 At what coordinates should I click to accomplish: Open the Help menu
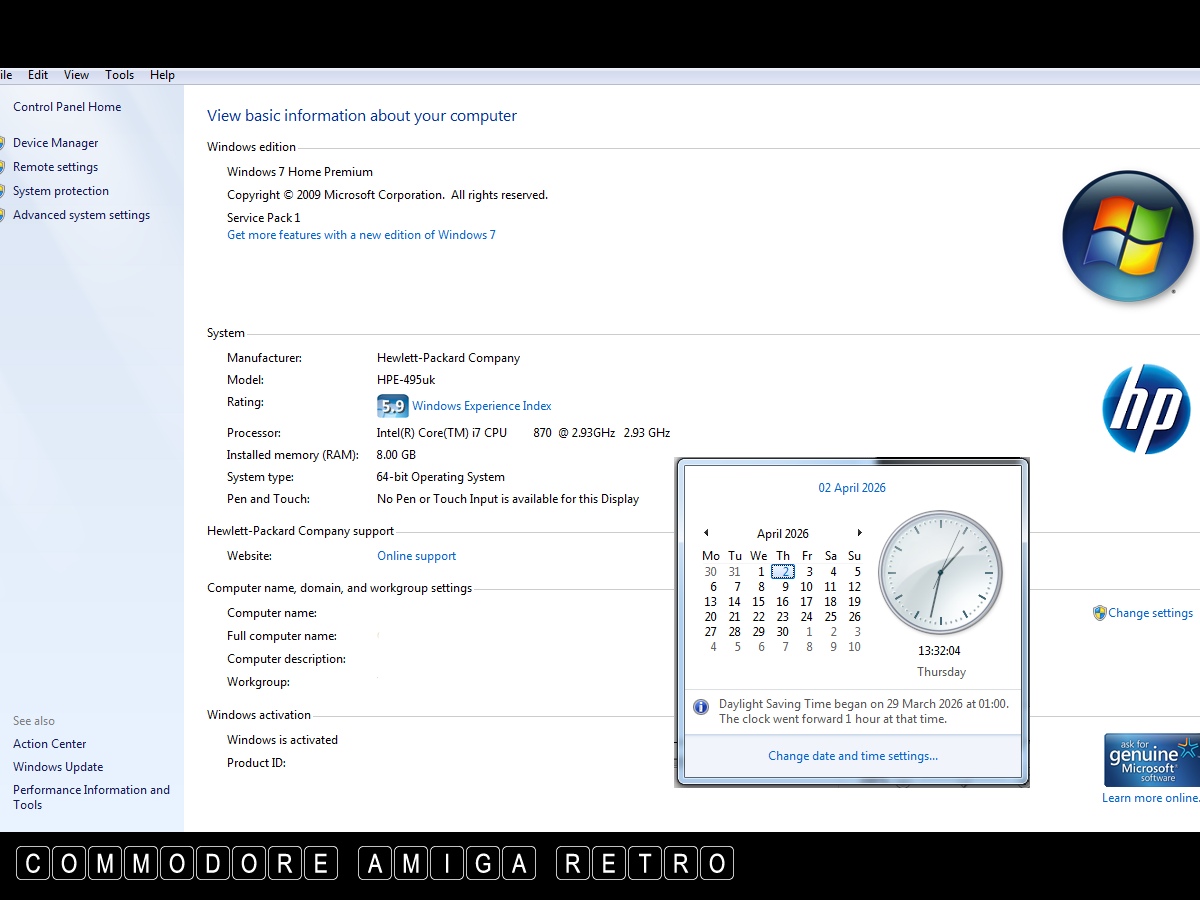coord(162,75)
